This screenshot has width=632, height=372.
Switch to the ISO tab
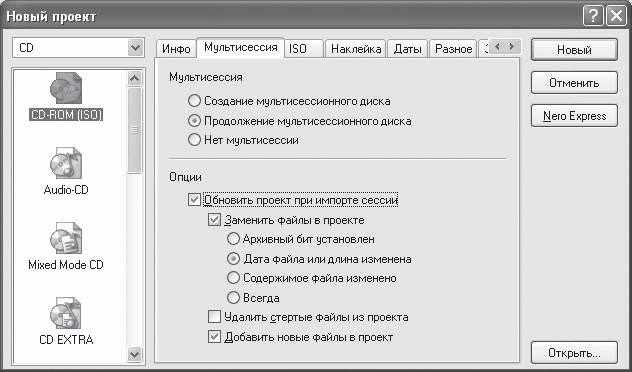(304, 49)
